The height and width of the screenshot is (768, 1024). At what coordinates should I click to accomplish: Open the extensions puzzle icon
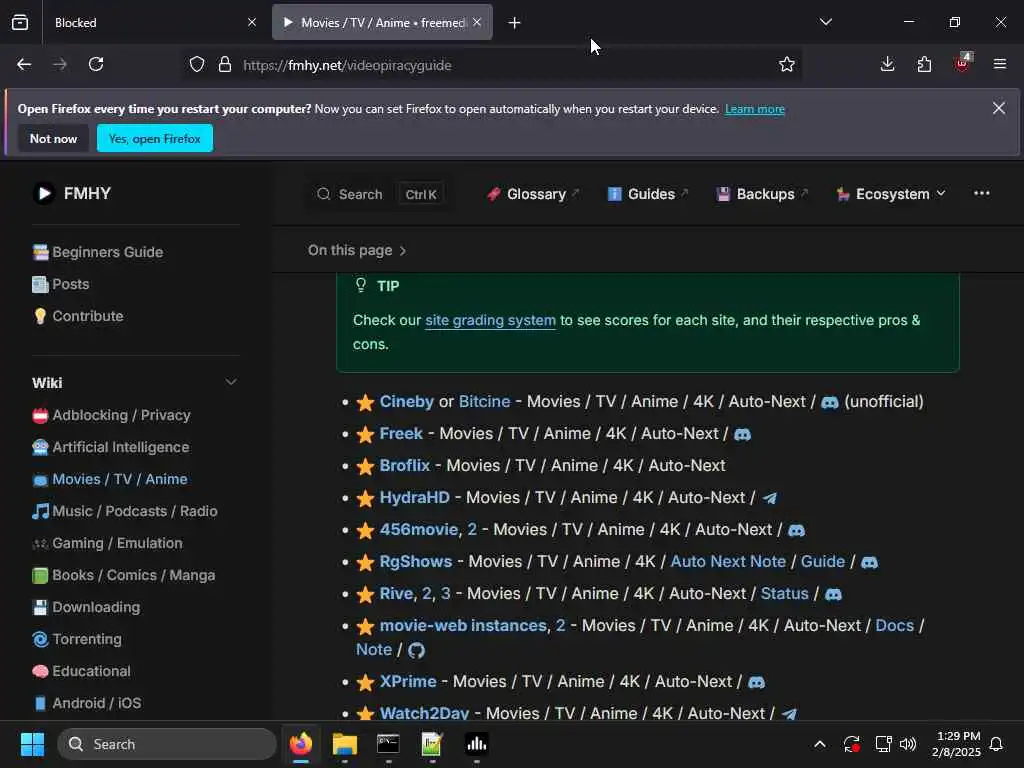924,64
